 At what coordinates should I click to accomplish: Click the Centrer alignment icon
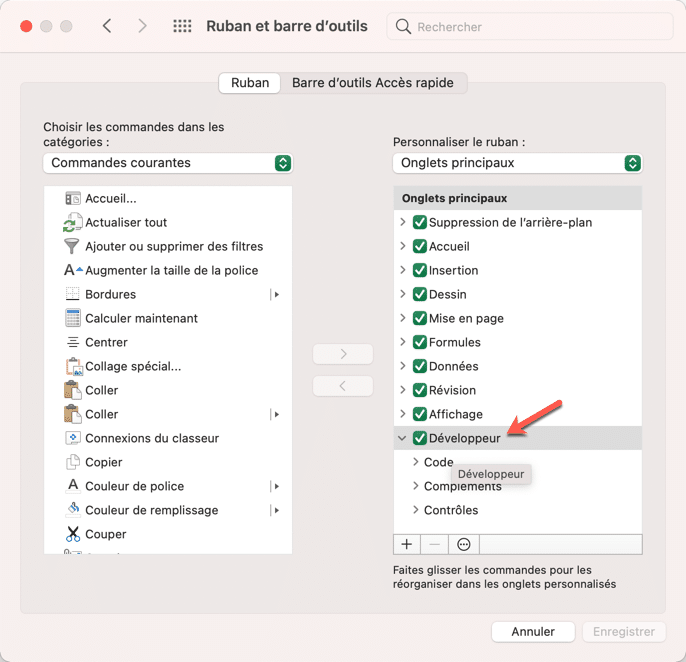point(73,342)
